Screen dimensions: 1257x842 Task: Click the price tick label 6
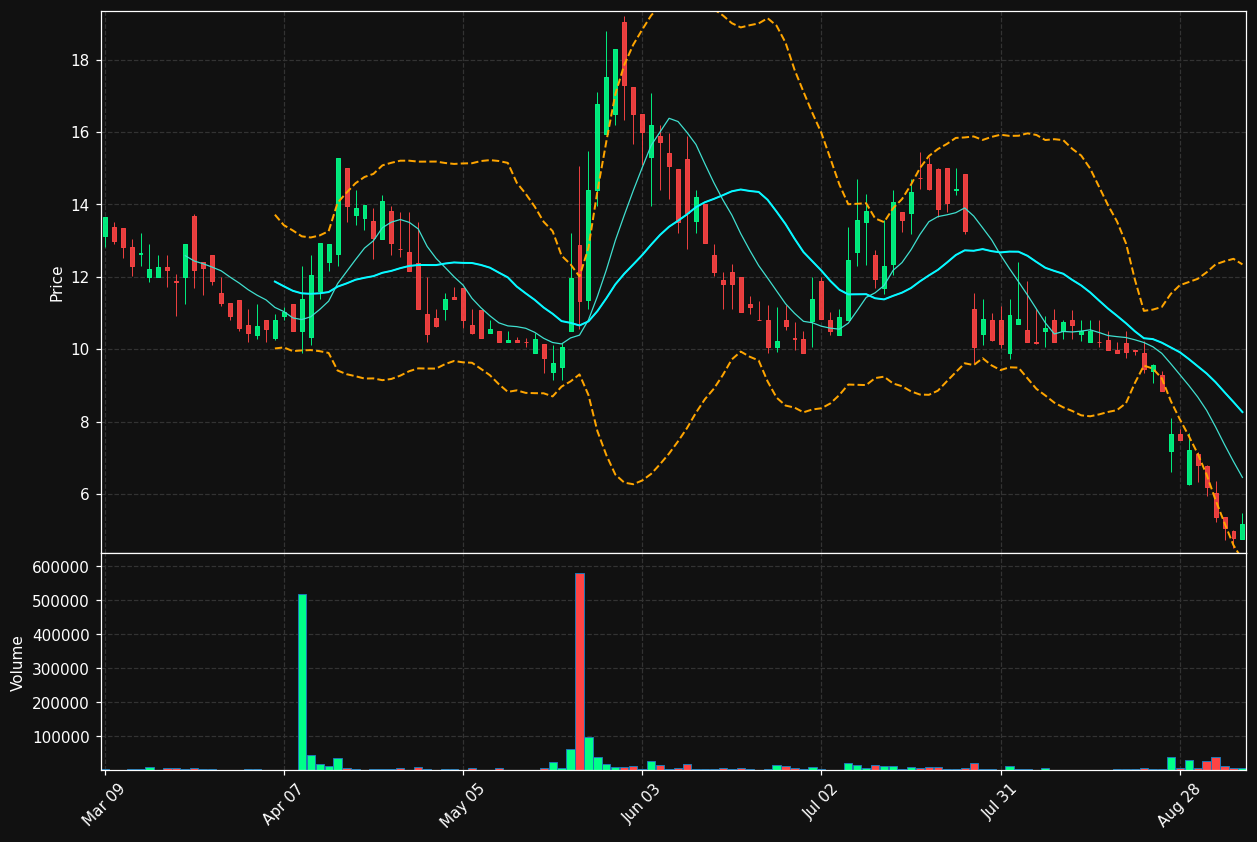pos(85,494)
